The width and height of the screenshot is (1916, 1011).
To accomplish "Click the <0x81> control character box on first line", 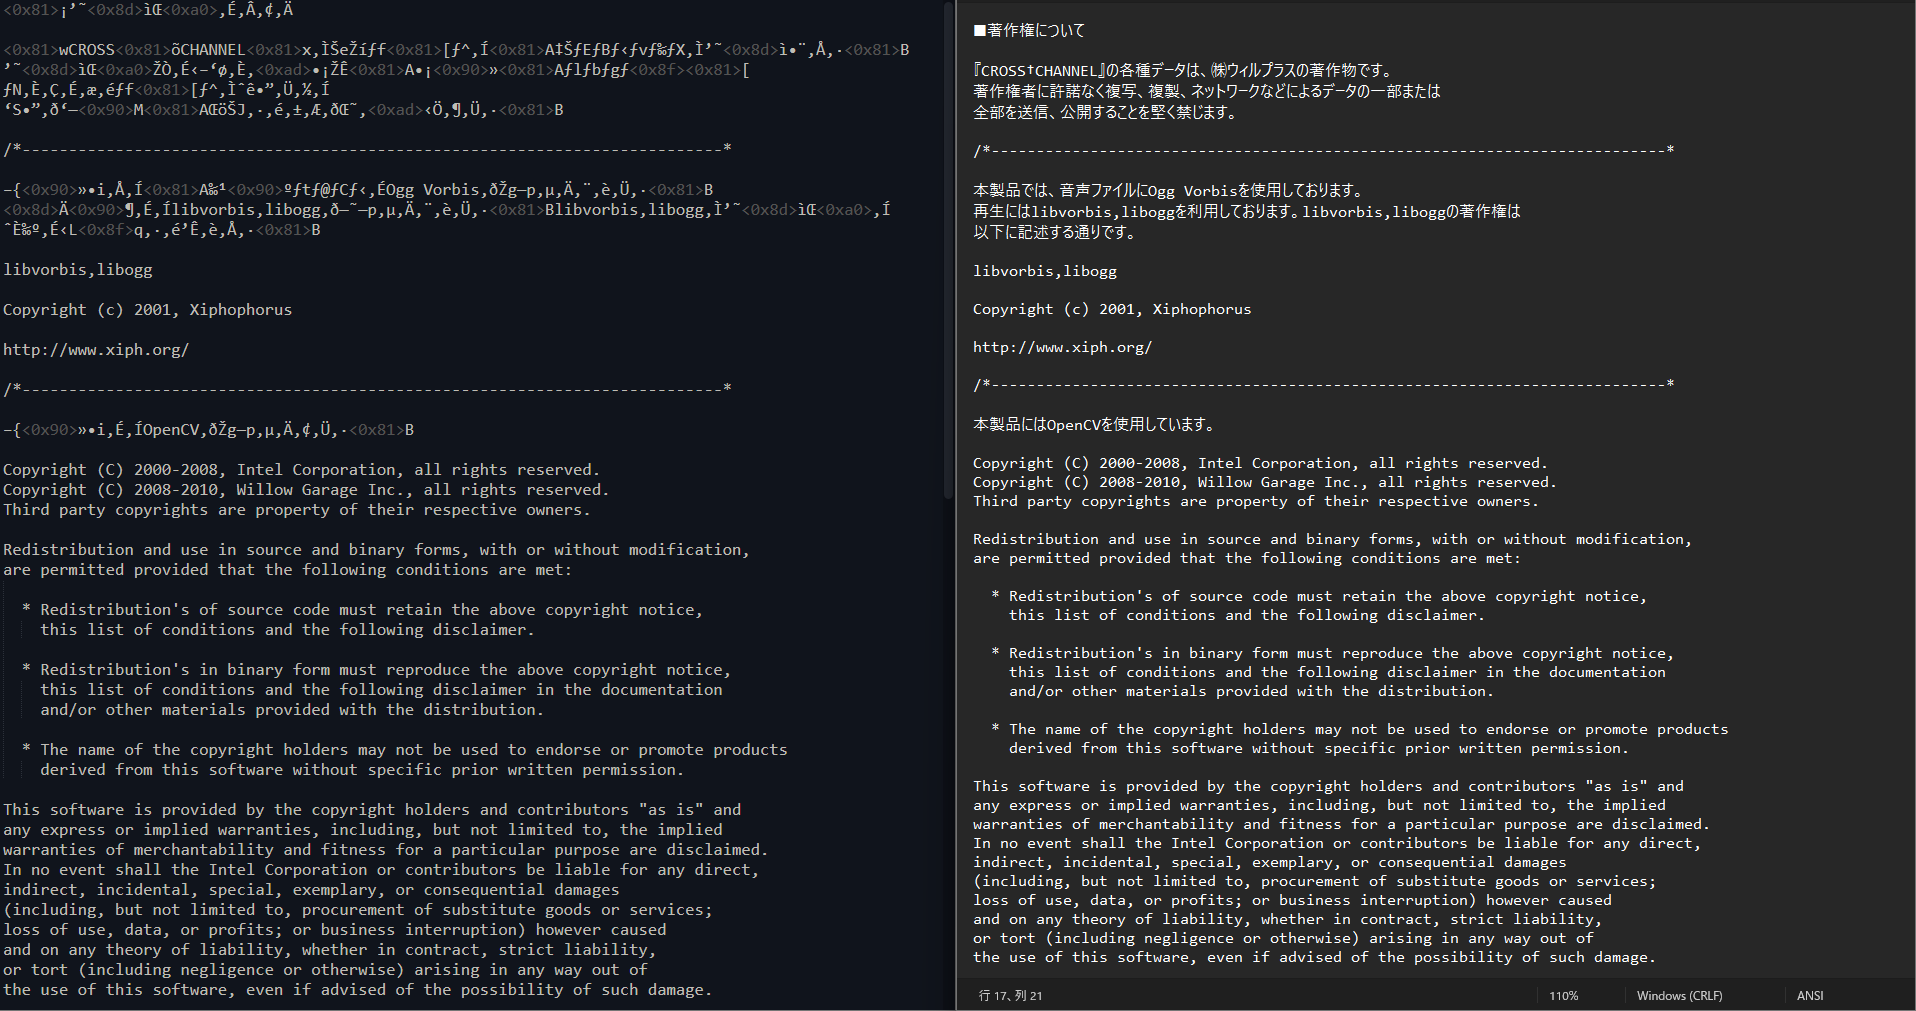I will point(30,10).
